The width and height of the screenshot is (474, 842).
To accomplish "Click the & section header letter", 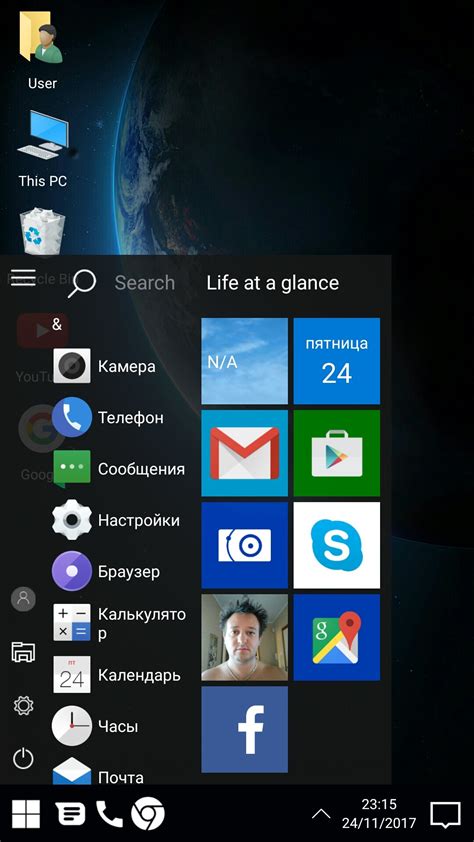I will [x=57, y=324].
